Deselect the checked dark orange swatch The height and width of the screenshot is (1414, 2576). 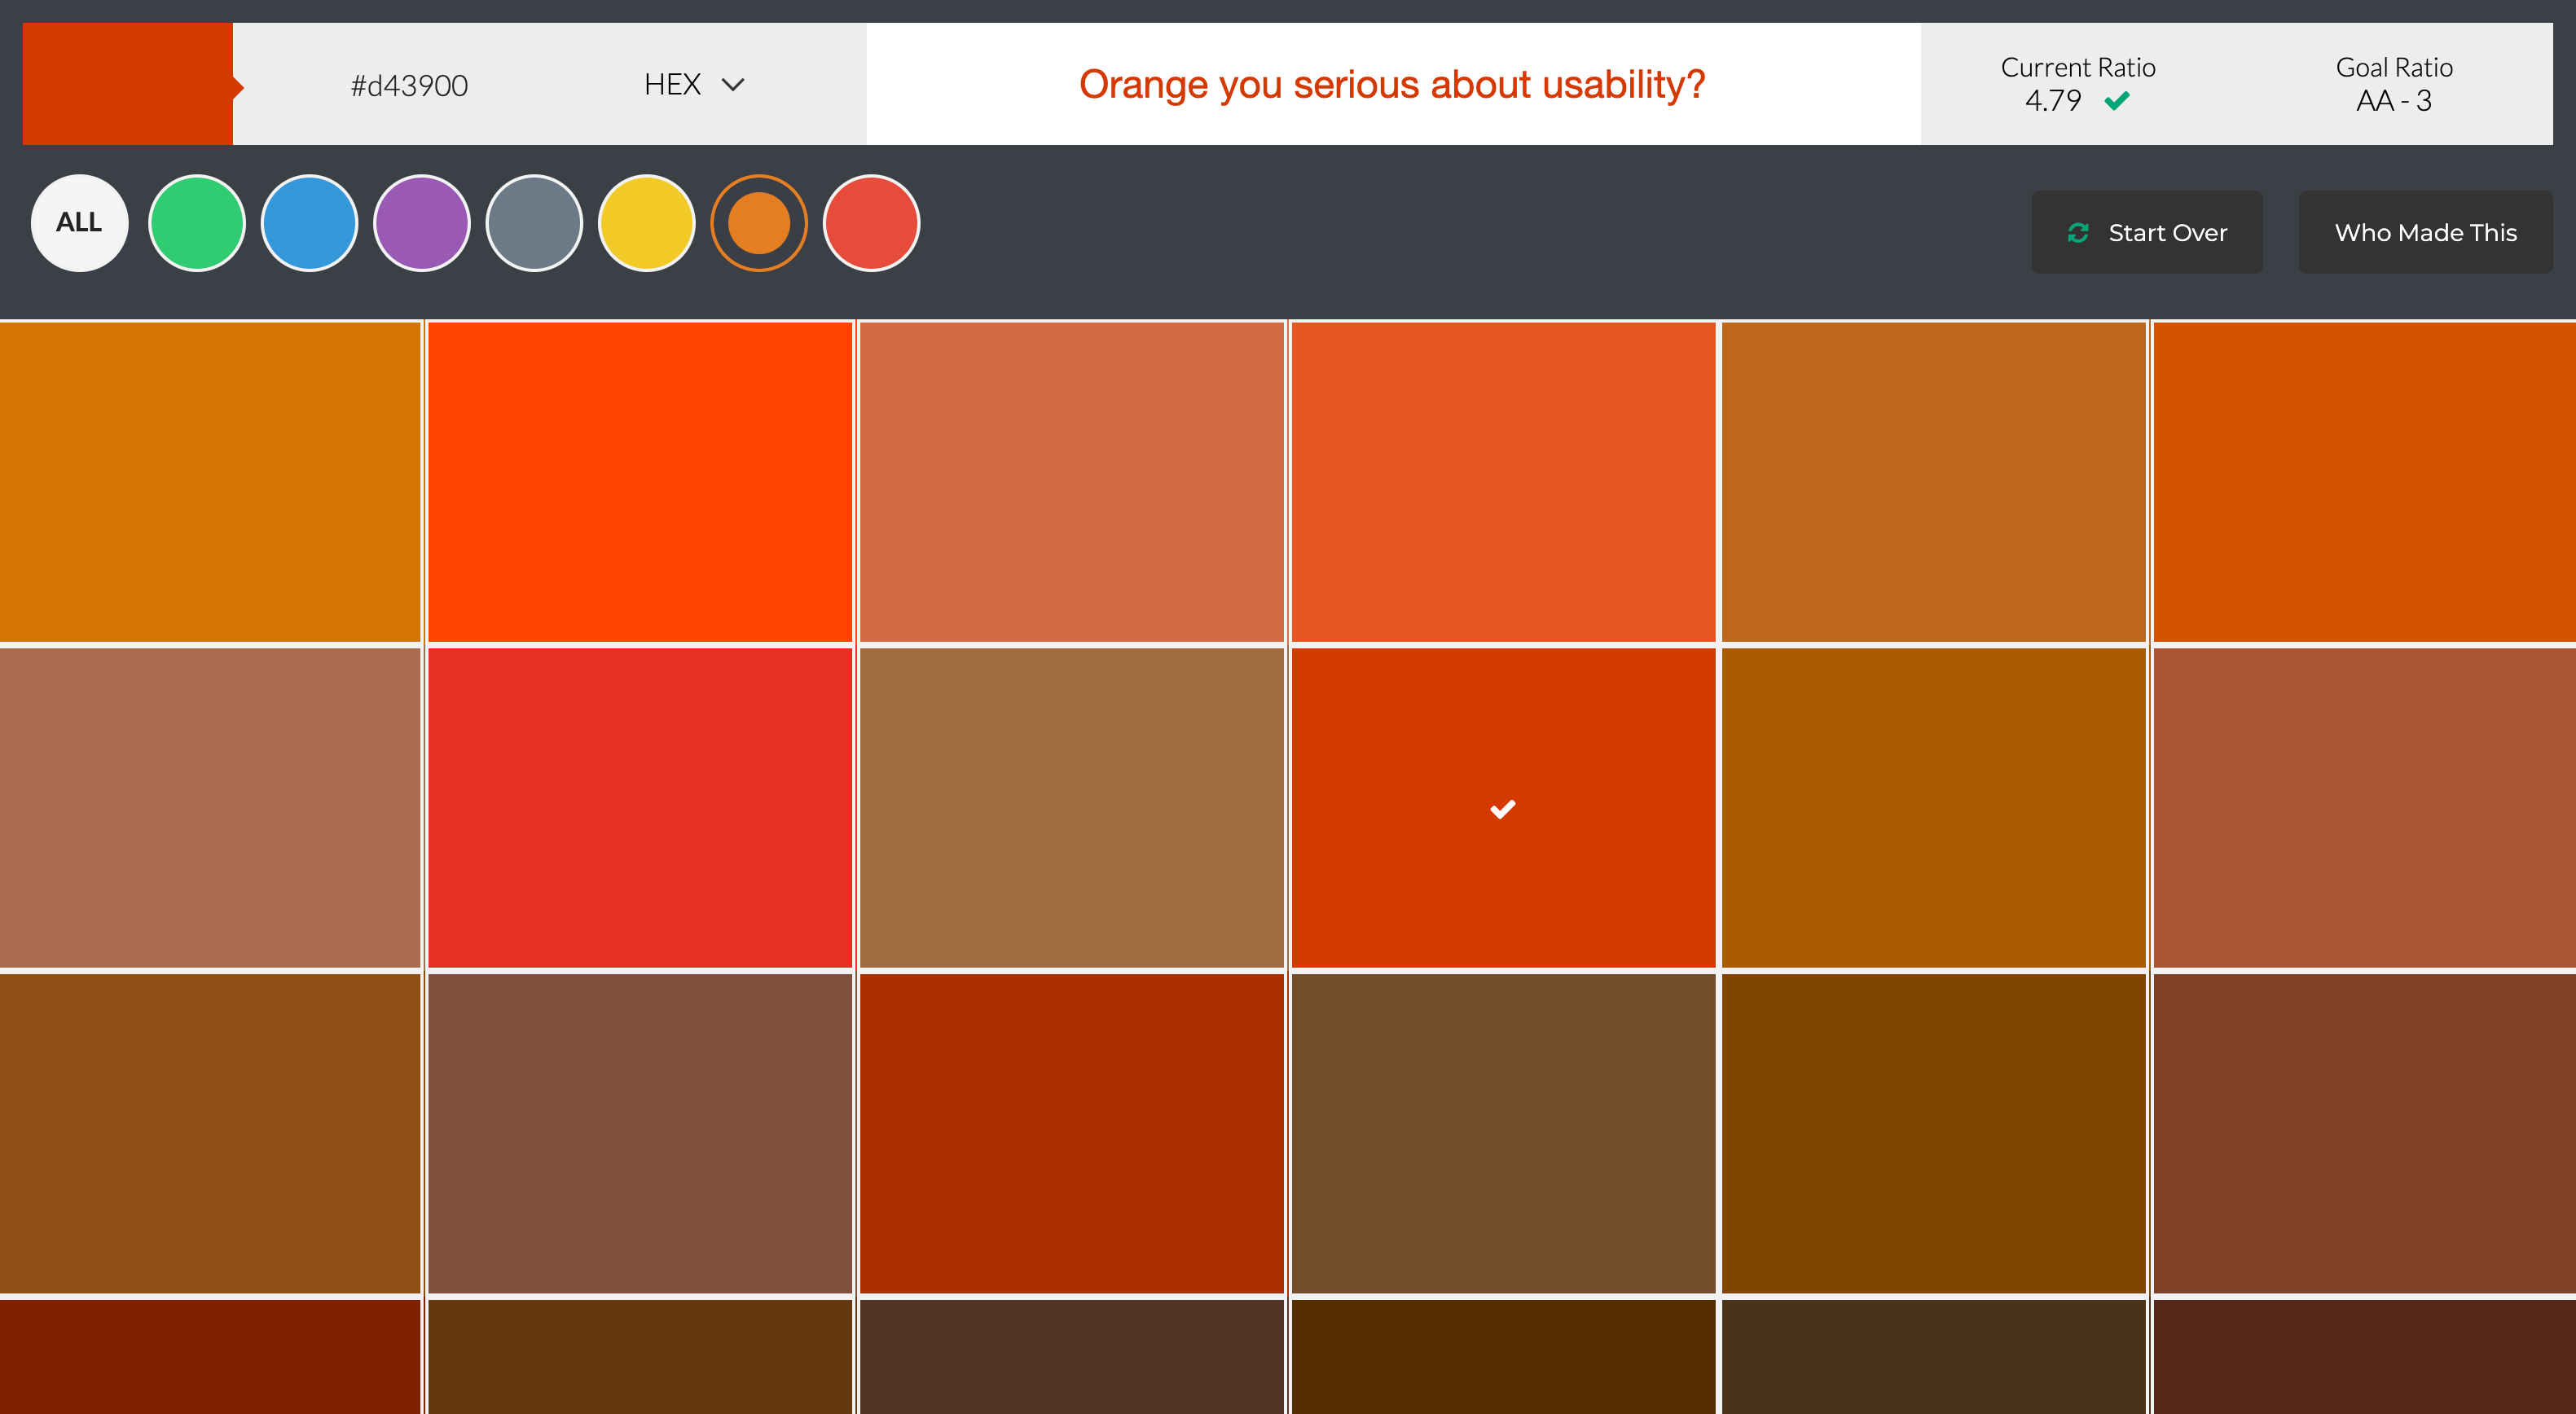click(x=1503, y=808)
